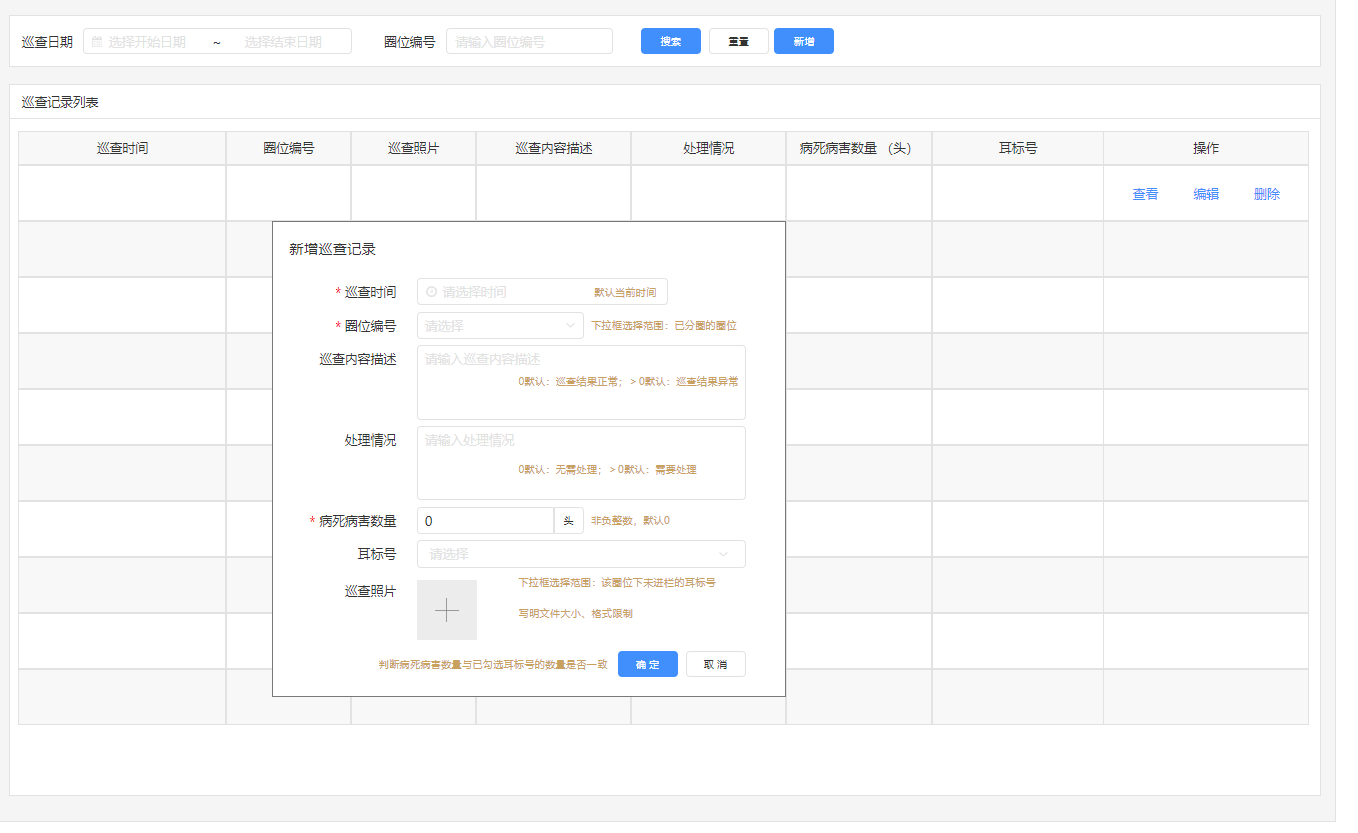
Task: Click the 耳标号 column header in table
Action: pyautogui.click(x=1018, y=148)
